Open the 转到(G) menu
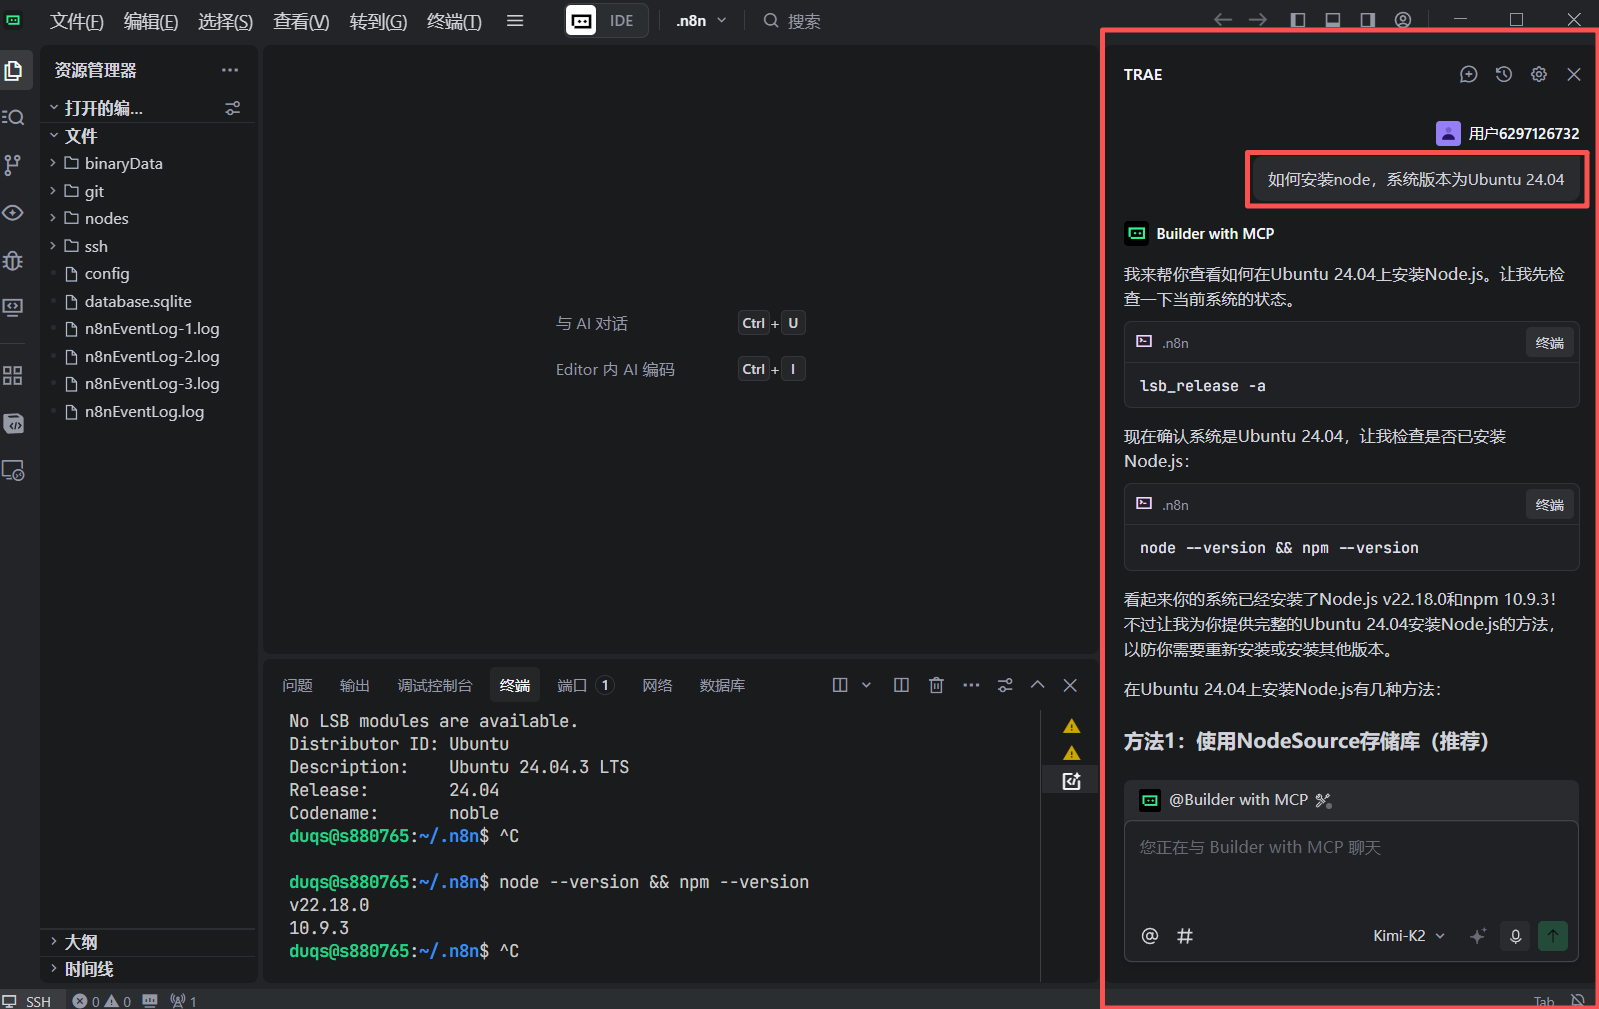The image size is (1599, 1009). pyautogui.click(x=378, y=21)
